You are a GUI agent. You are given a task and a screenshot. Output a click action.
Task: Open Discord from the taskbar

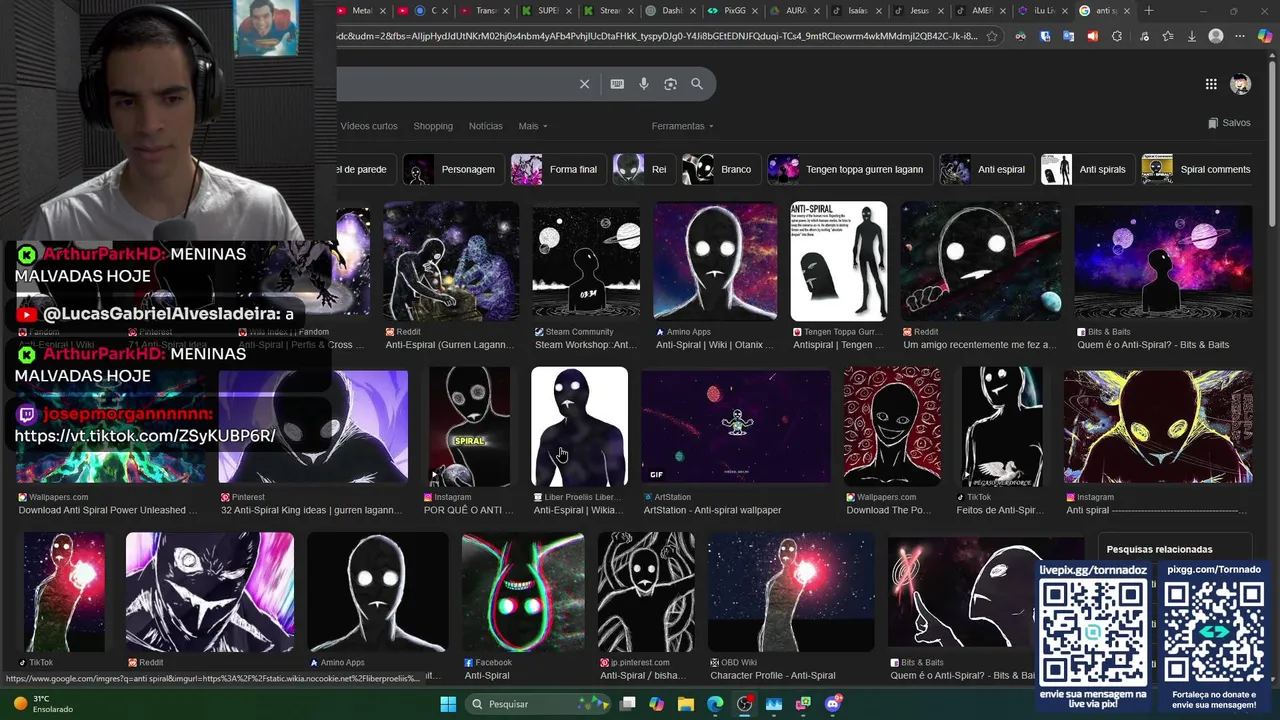833,704
